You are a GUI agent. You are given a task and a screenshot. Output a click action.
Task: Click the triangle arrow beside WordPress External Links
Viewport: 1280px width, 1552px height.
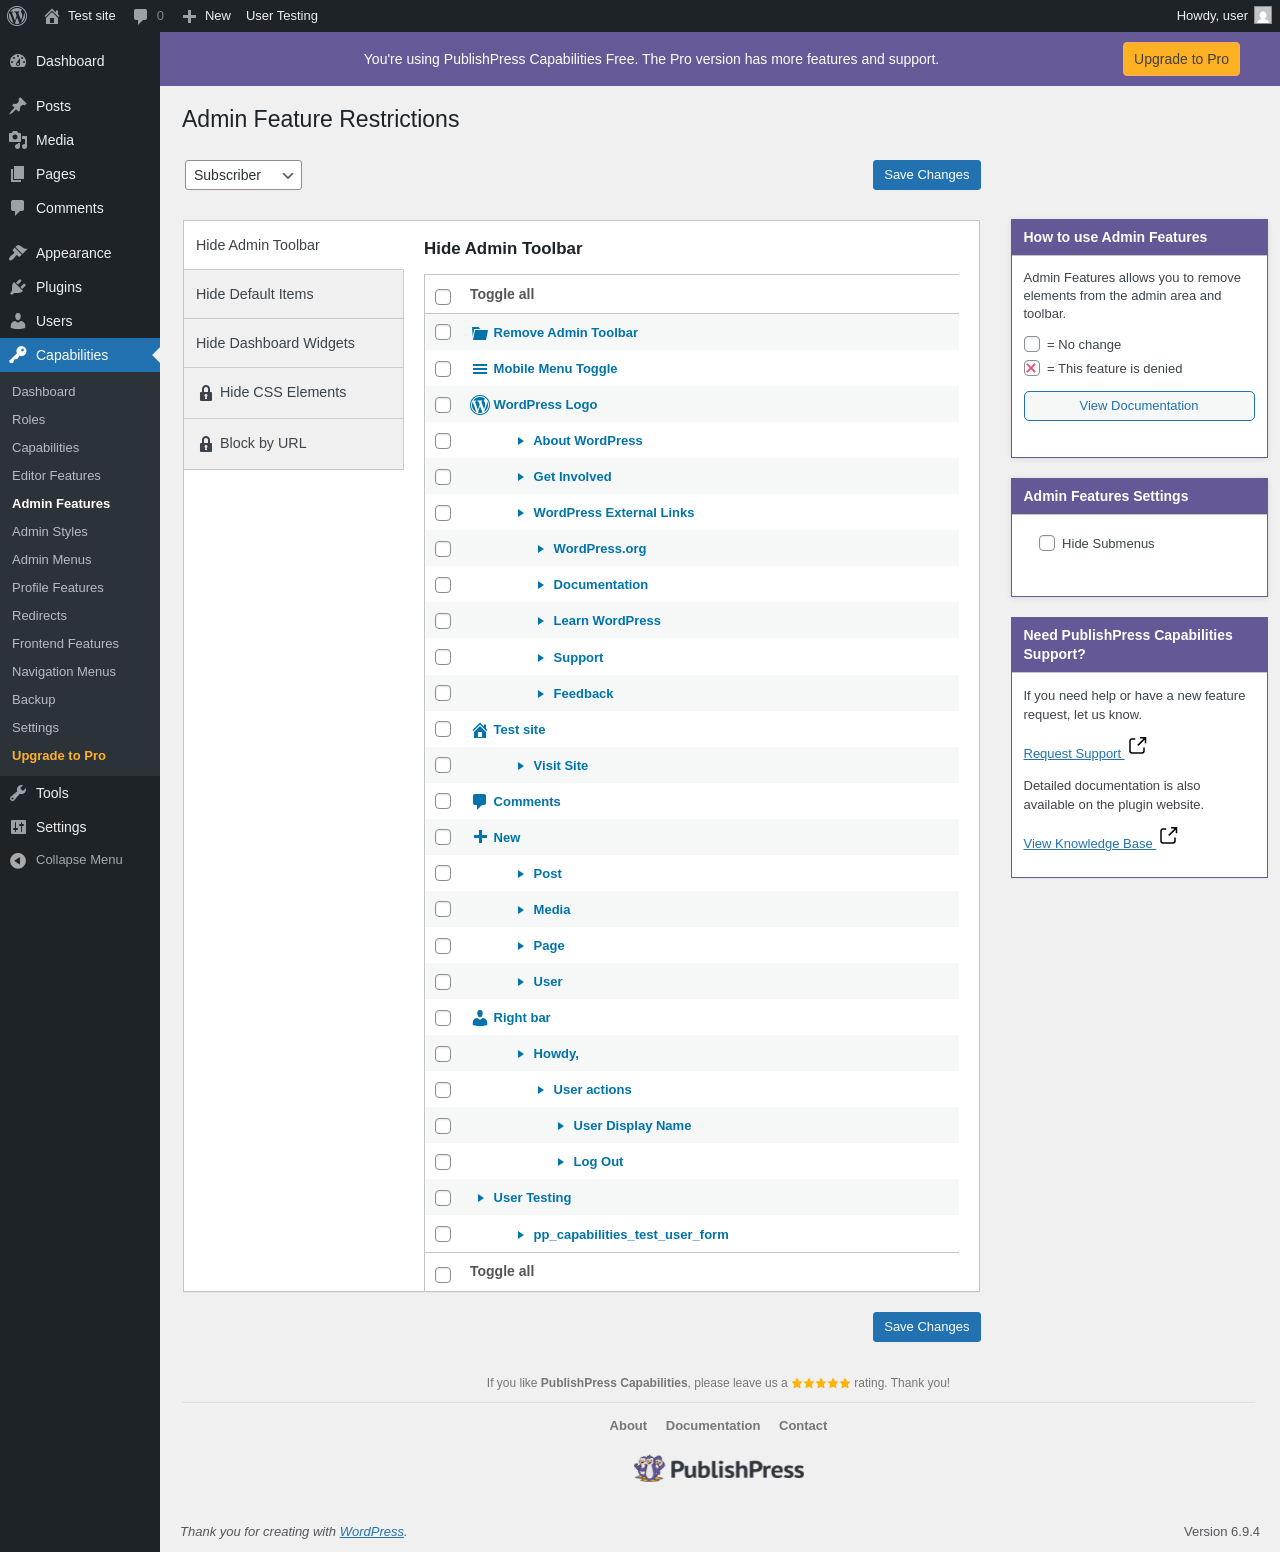[521, 513]
